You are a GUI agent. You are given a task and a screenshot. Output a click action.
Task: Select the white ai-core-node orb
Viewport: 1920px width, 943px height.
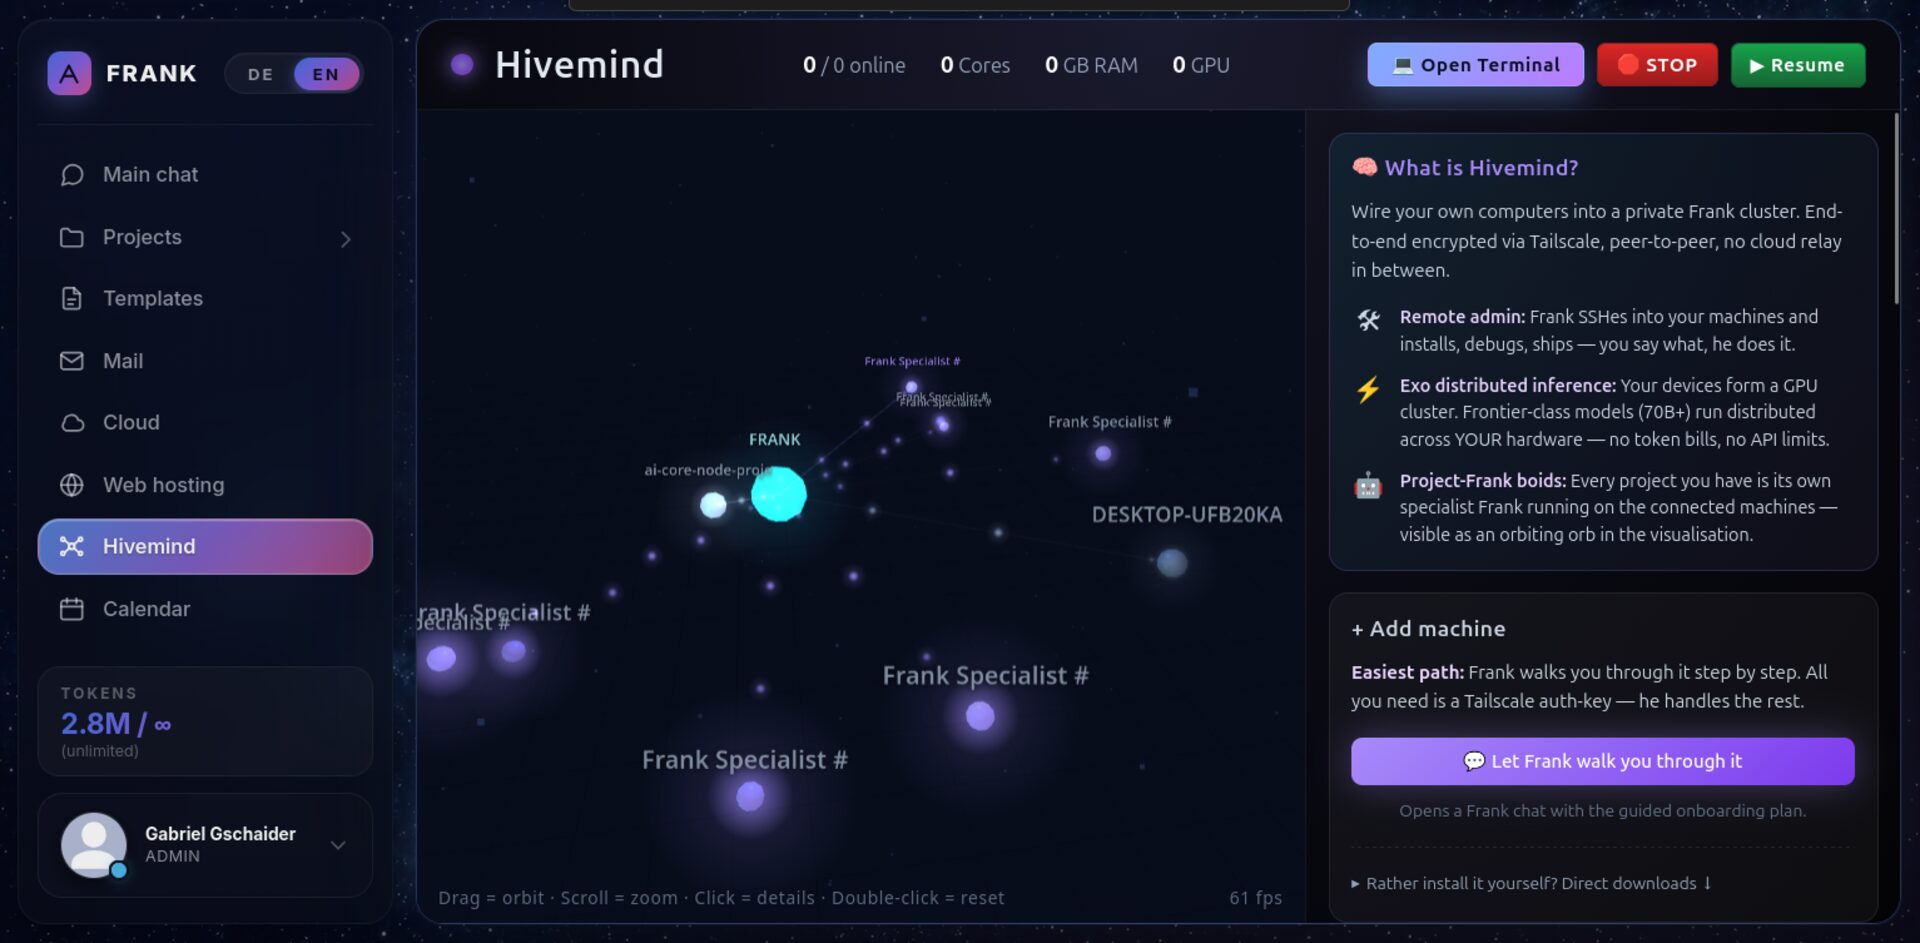click(713, 505)
